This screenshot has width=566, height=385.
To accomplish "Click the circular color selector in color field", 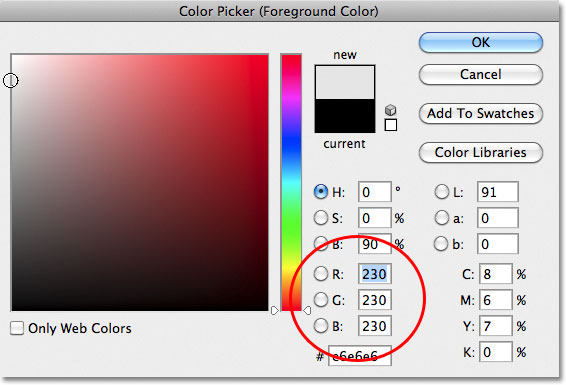I will click(10, 80).
